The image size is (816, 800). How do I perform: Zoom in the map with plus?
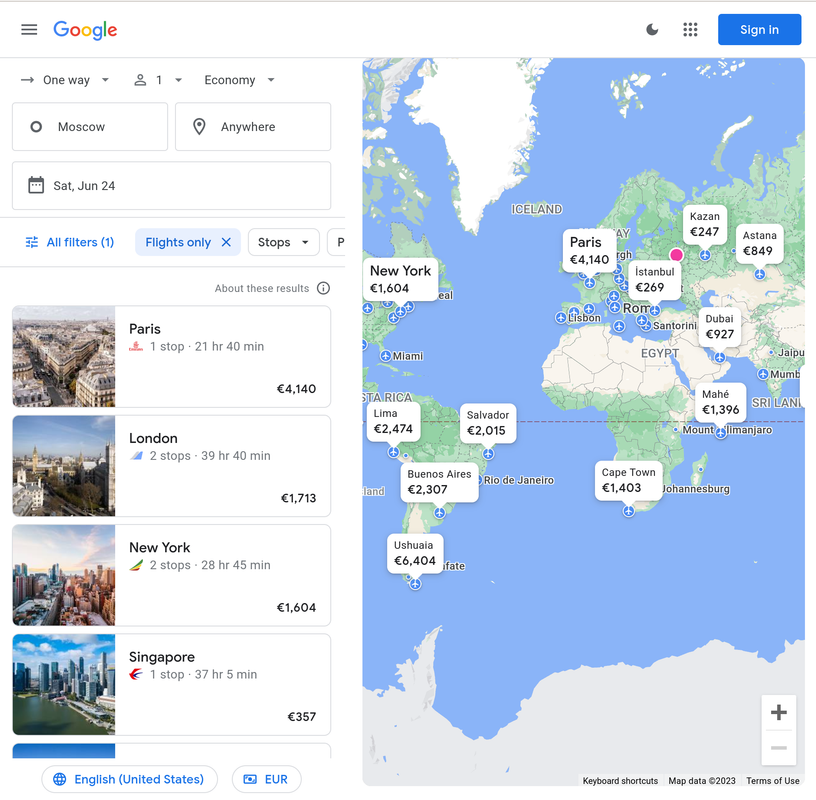click(779, 712)
